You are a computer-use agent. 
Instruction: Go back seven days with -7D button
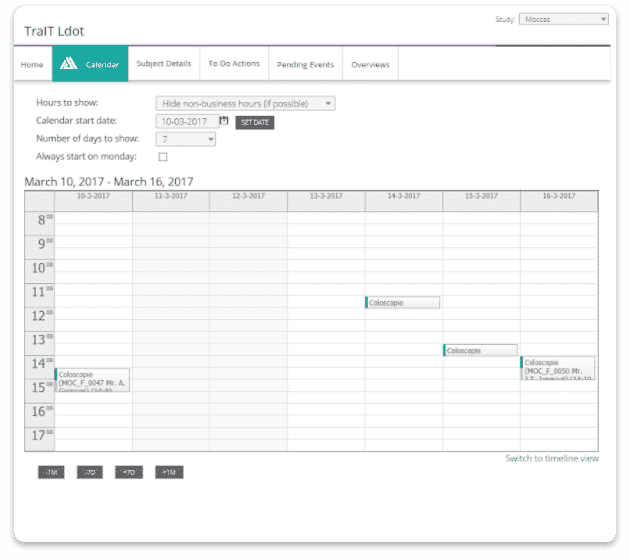tap(90, 472)
